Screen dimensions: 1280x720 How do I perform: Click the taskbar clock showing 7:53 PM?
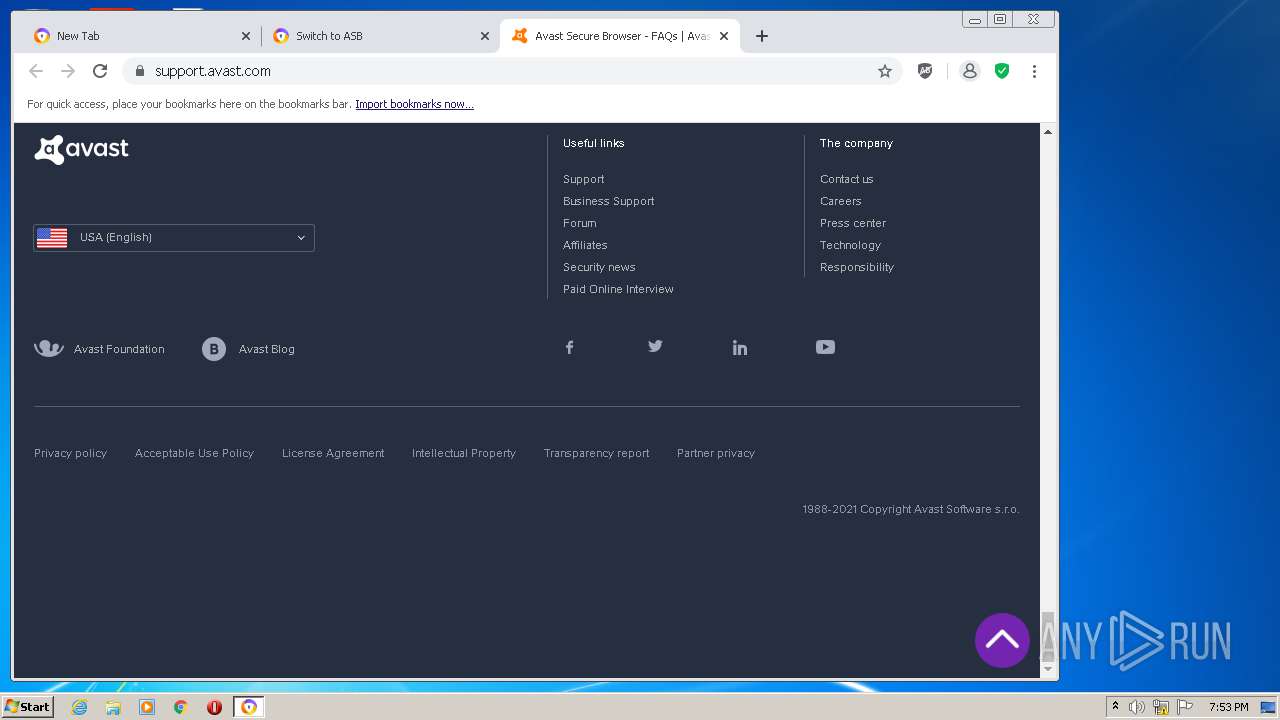click(1229, 707)
